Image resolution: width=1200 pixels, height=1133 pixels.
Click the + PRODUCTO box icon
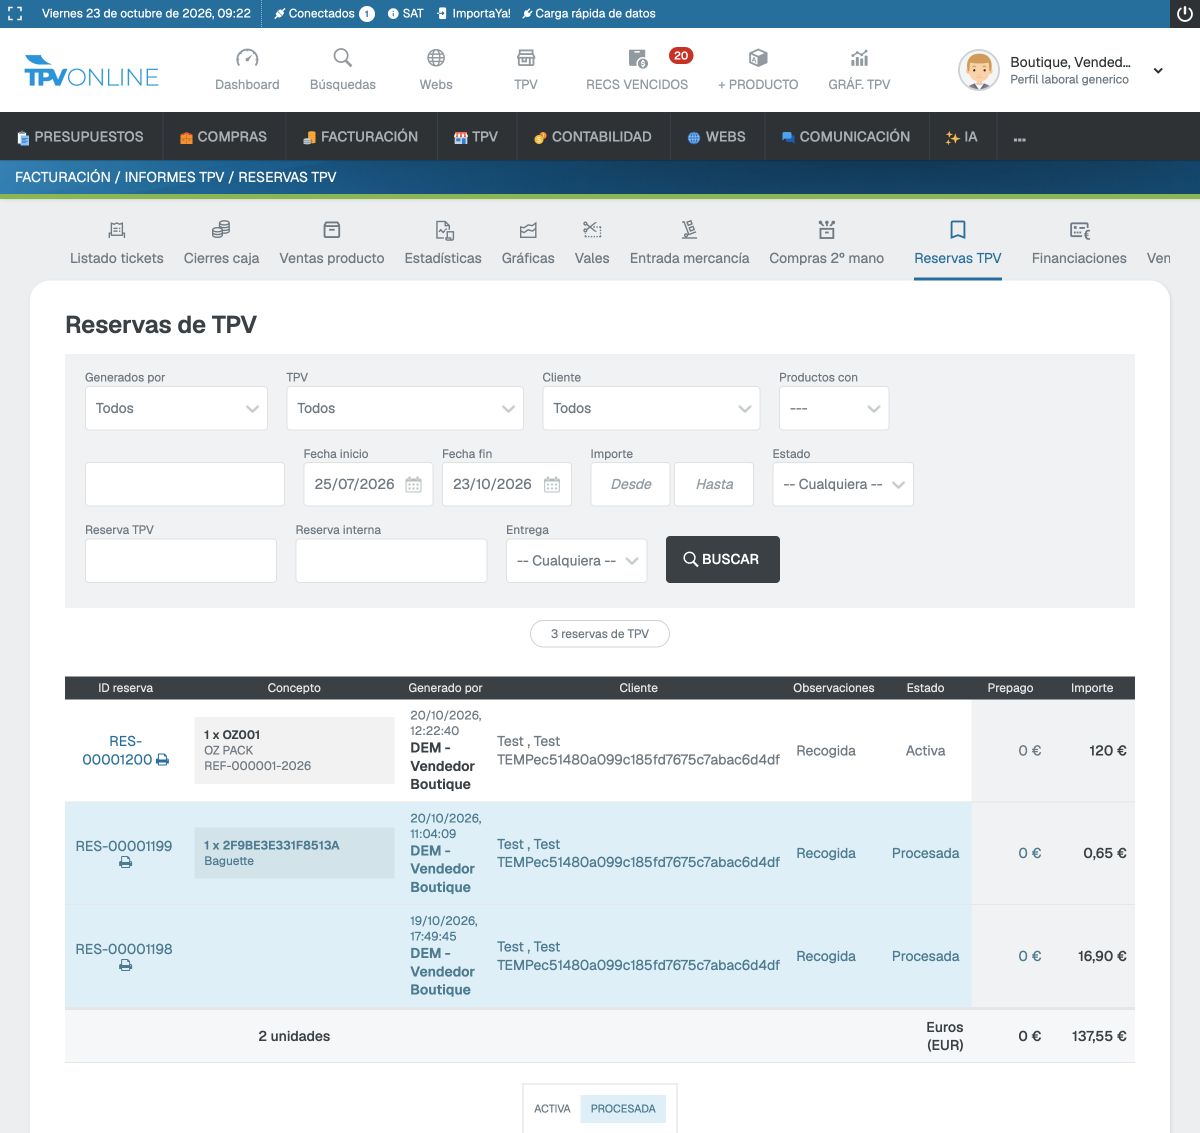[x=758, y=58]
